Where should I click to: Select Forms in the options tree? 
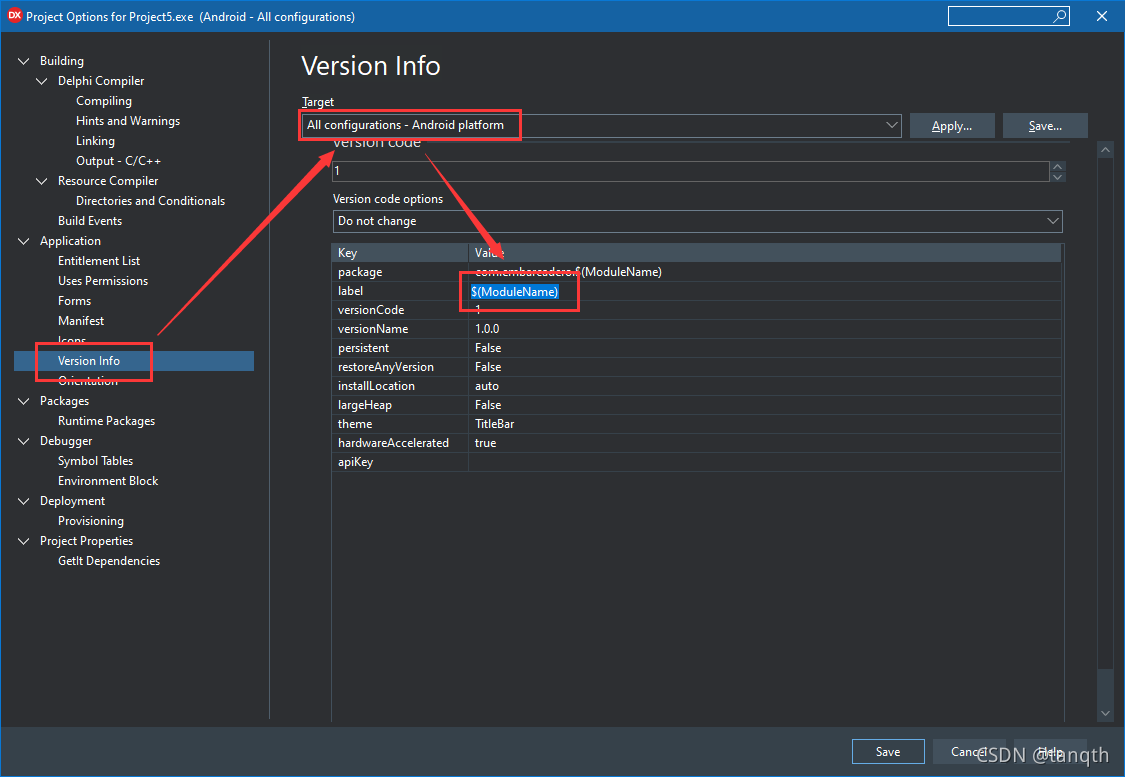(75, 301)
